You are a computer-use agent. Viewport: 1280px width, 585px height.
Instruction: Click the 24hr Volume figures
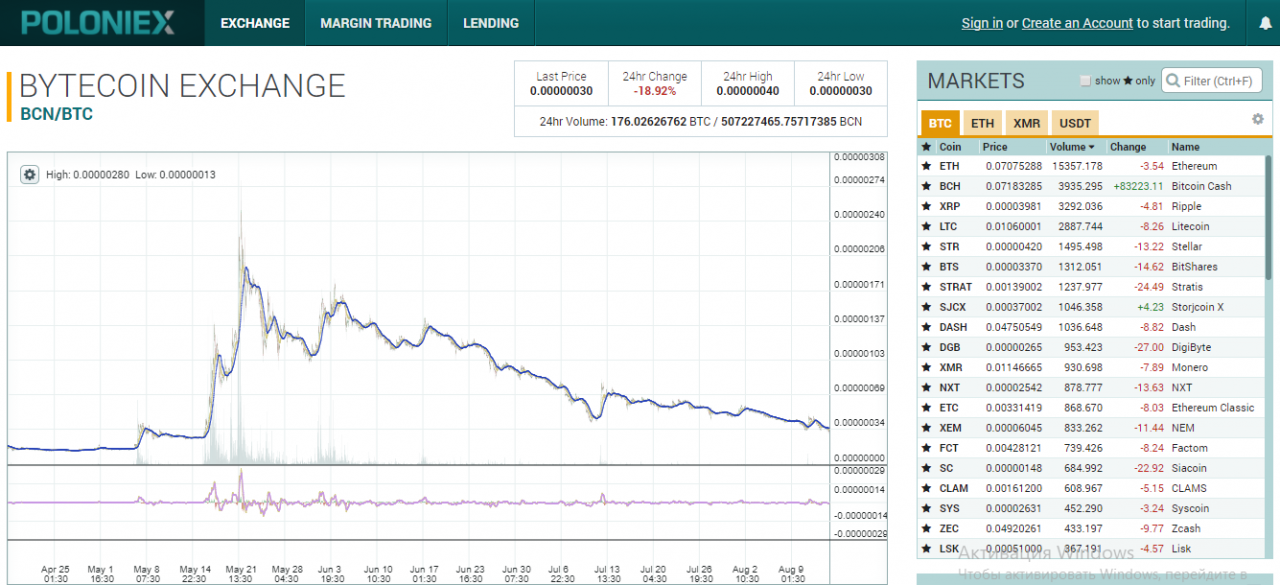coord(700,121)
